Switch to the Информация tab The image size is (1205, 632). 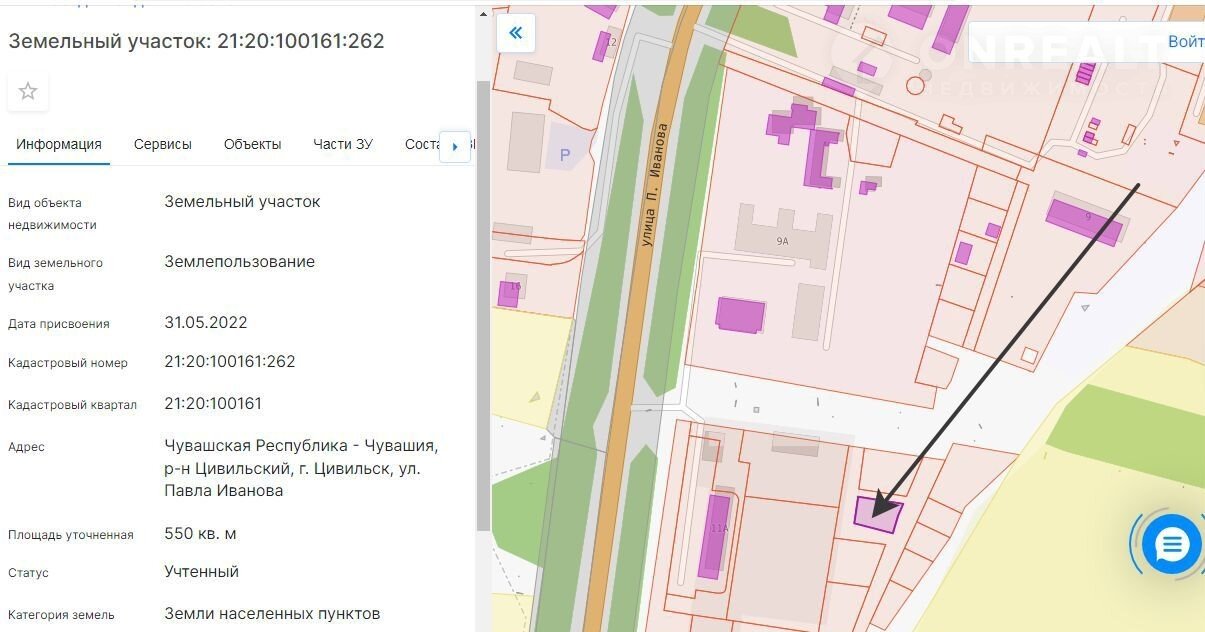[x=59, y=144]
